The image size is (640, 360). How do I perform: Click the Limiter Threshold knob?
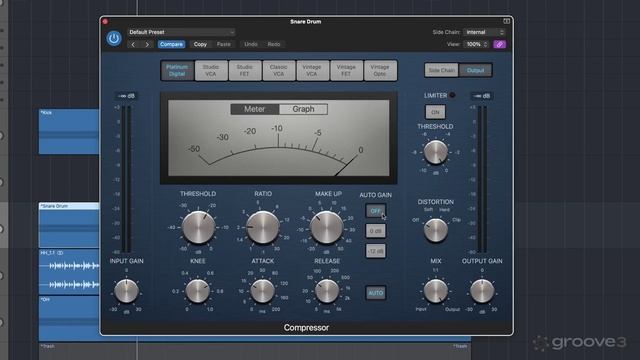436,152
